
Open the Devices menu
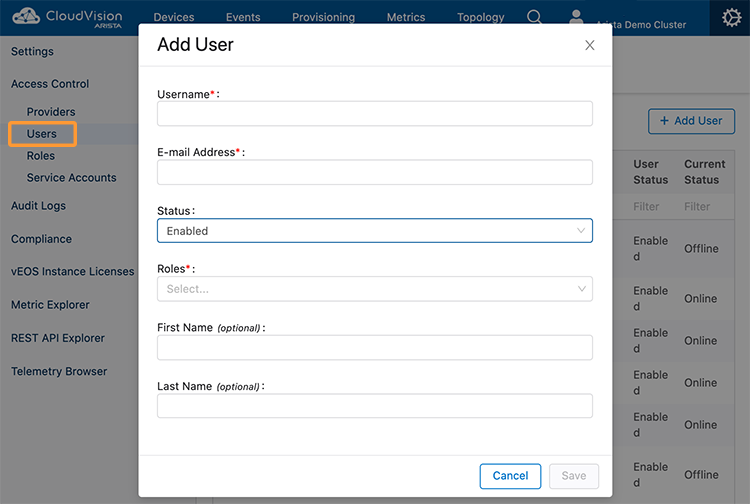click(174, 17)
